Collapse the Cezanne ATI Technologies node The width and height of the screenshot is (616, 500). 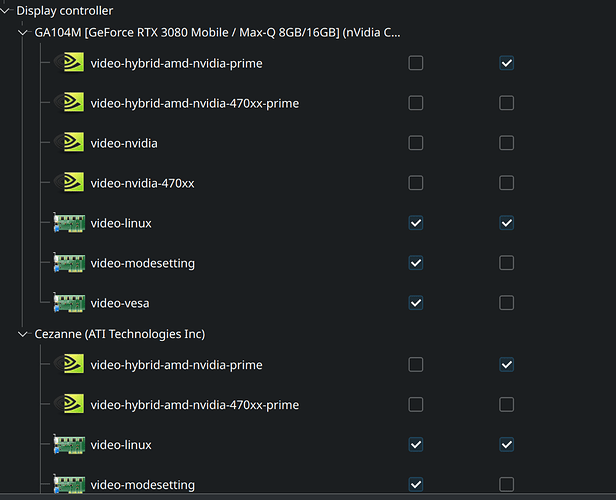pyautogui.click(x=23, y=334)
